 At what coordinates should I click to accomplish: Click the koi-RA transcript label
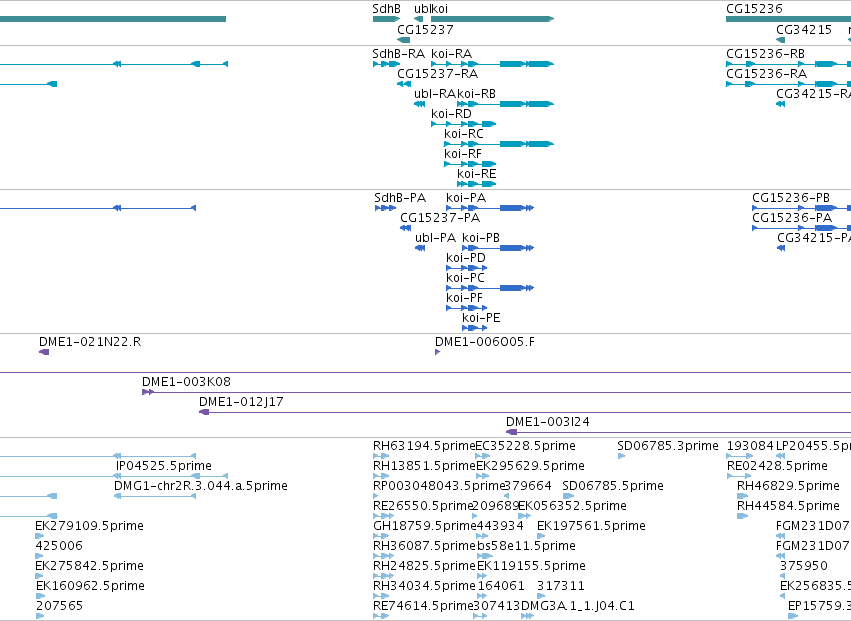tap(452, 54)
